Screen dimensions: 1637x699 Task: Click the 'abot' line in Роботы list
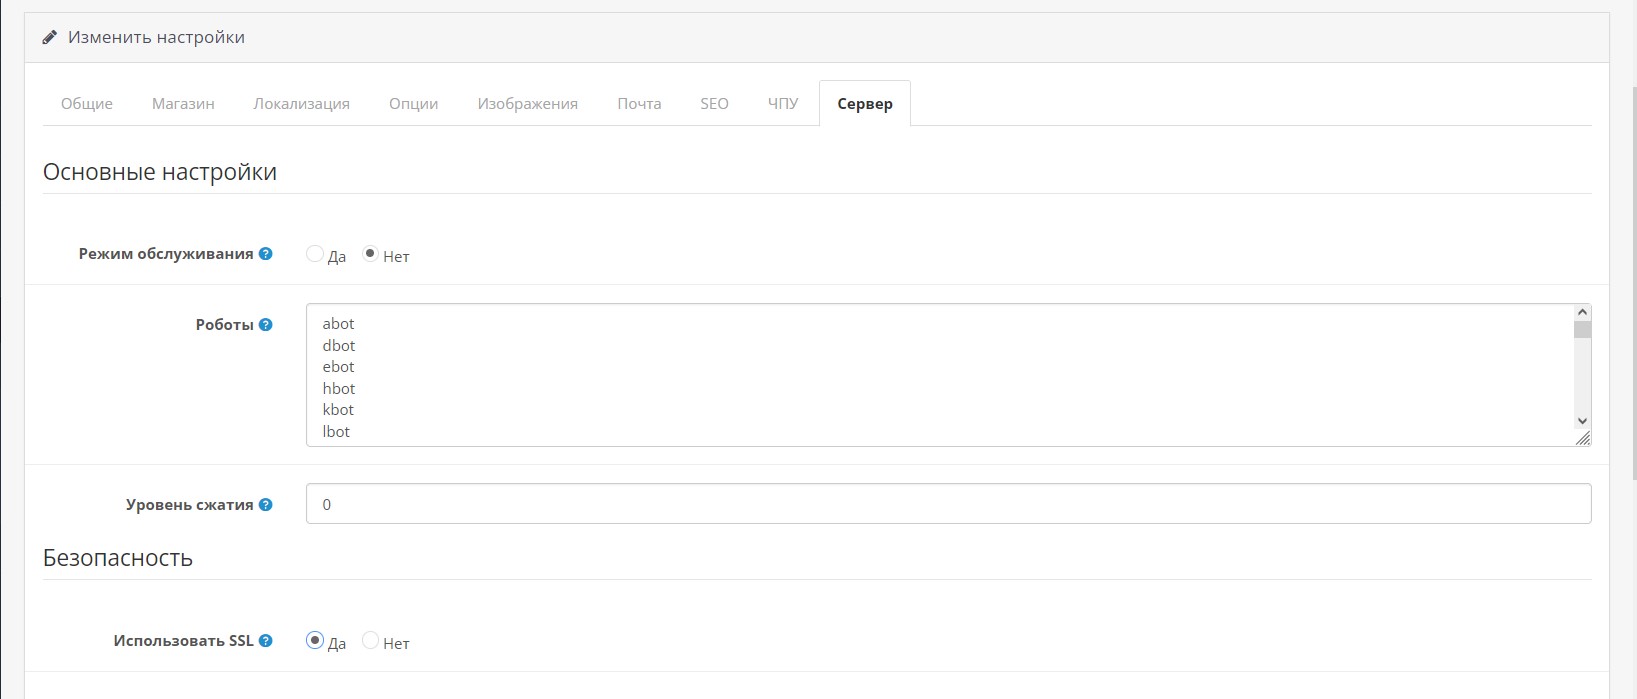tap(339, 324)
